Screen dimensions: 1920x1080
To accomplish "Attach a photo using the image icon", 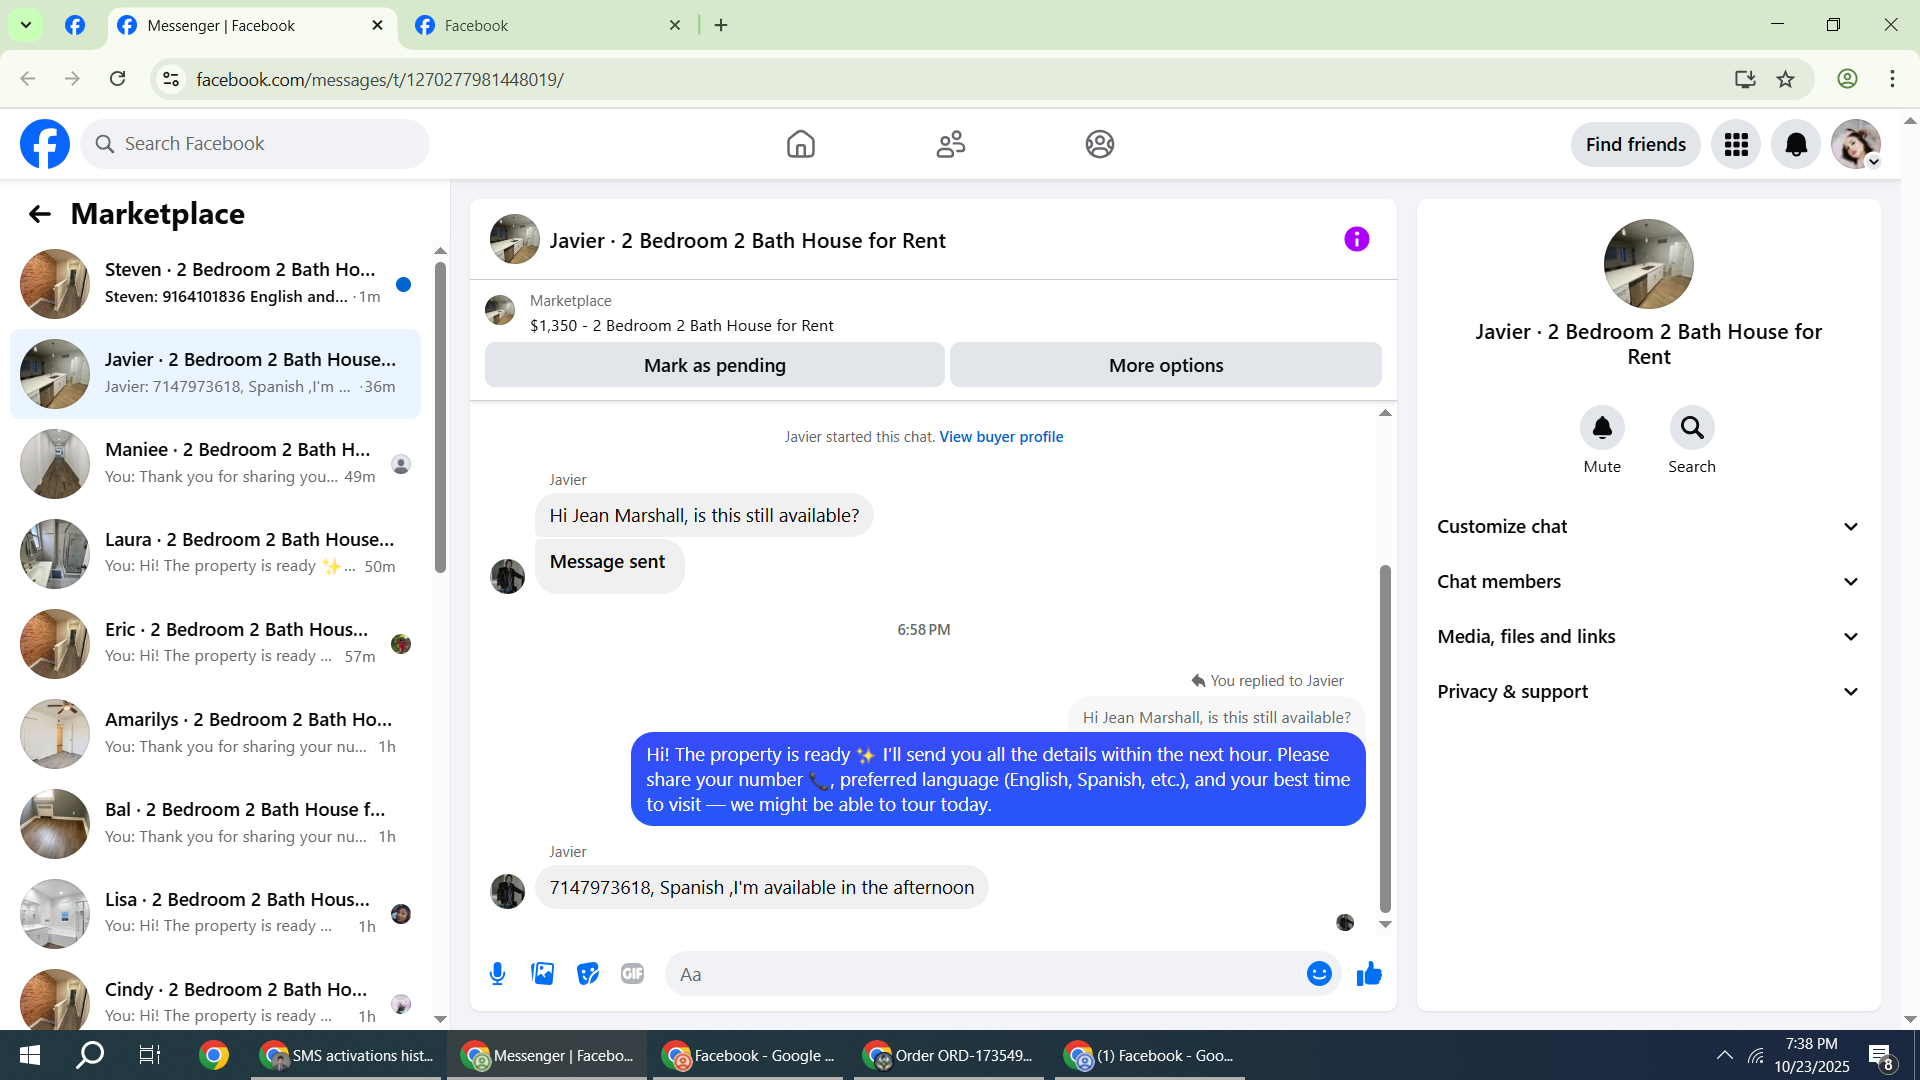I will [542, 974].
